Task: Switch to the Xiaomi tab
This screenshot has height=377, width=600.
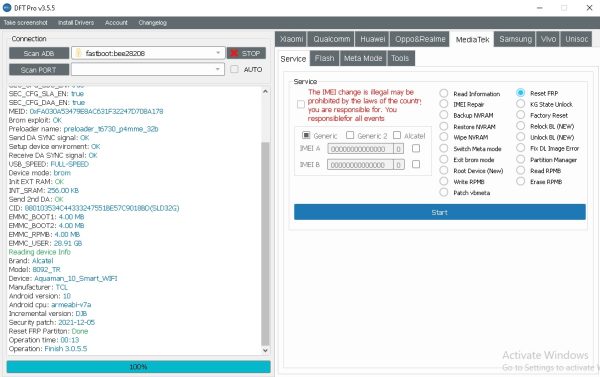Action: 291,39
